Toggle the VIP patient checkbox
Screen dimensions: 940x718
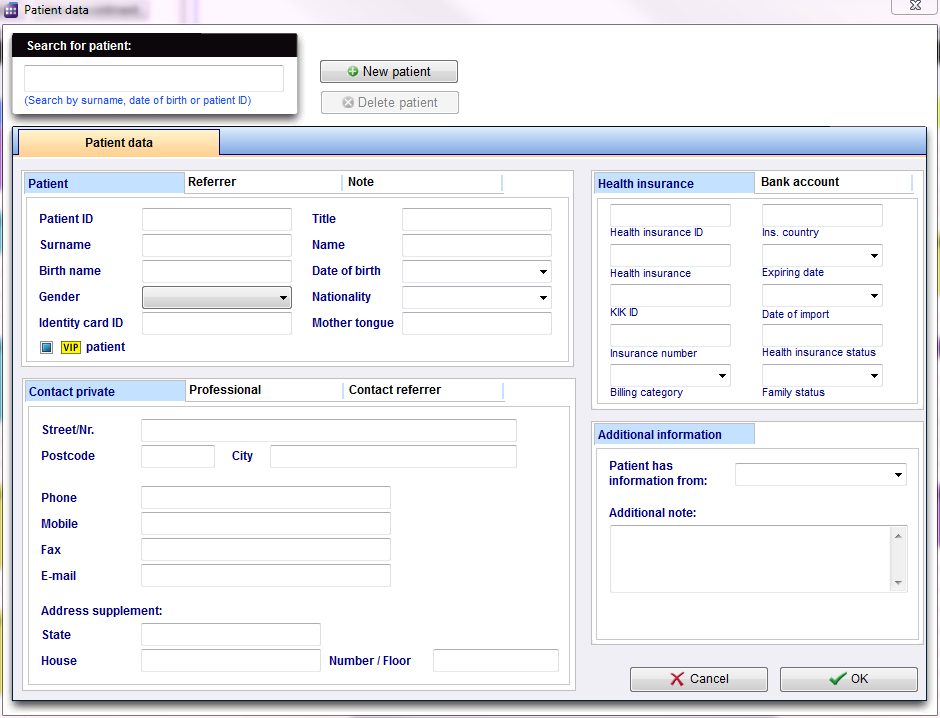click(x=46, y=348)
